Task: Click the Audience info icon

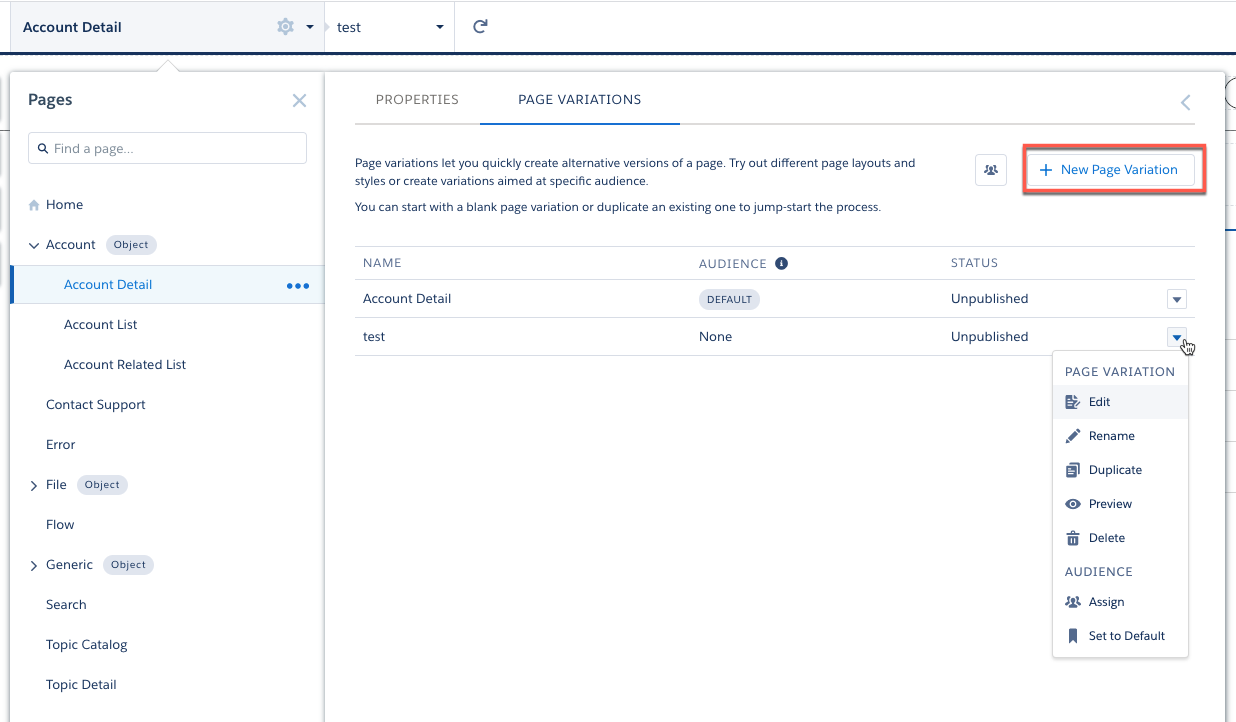Action: tap(782, 264)
